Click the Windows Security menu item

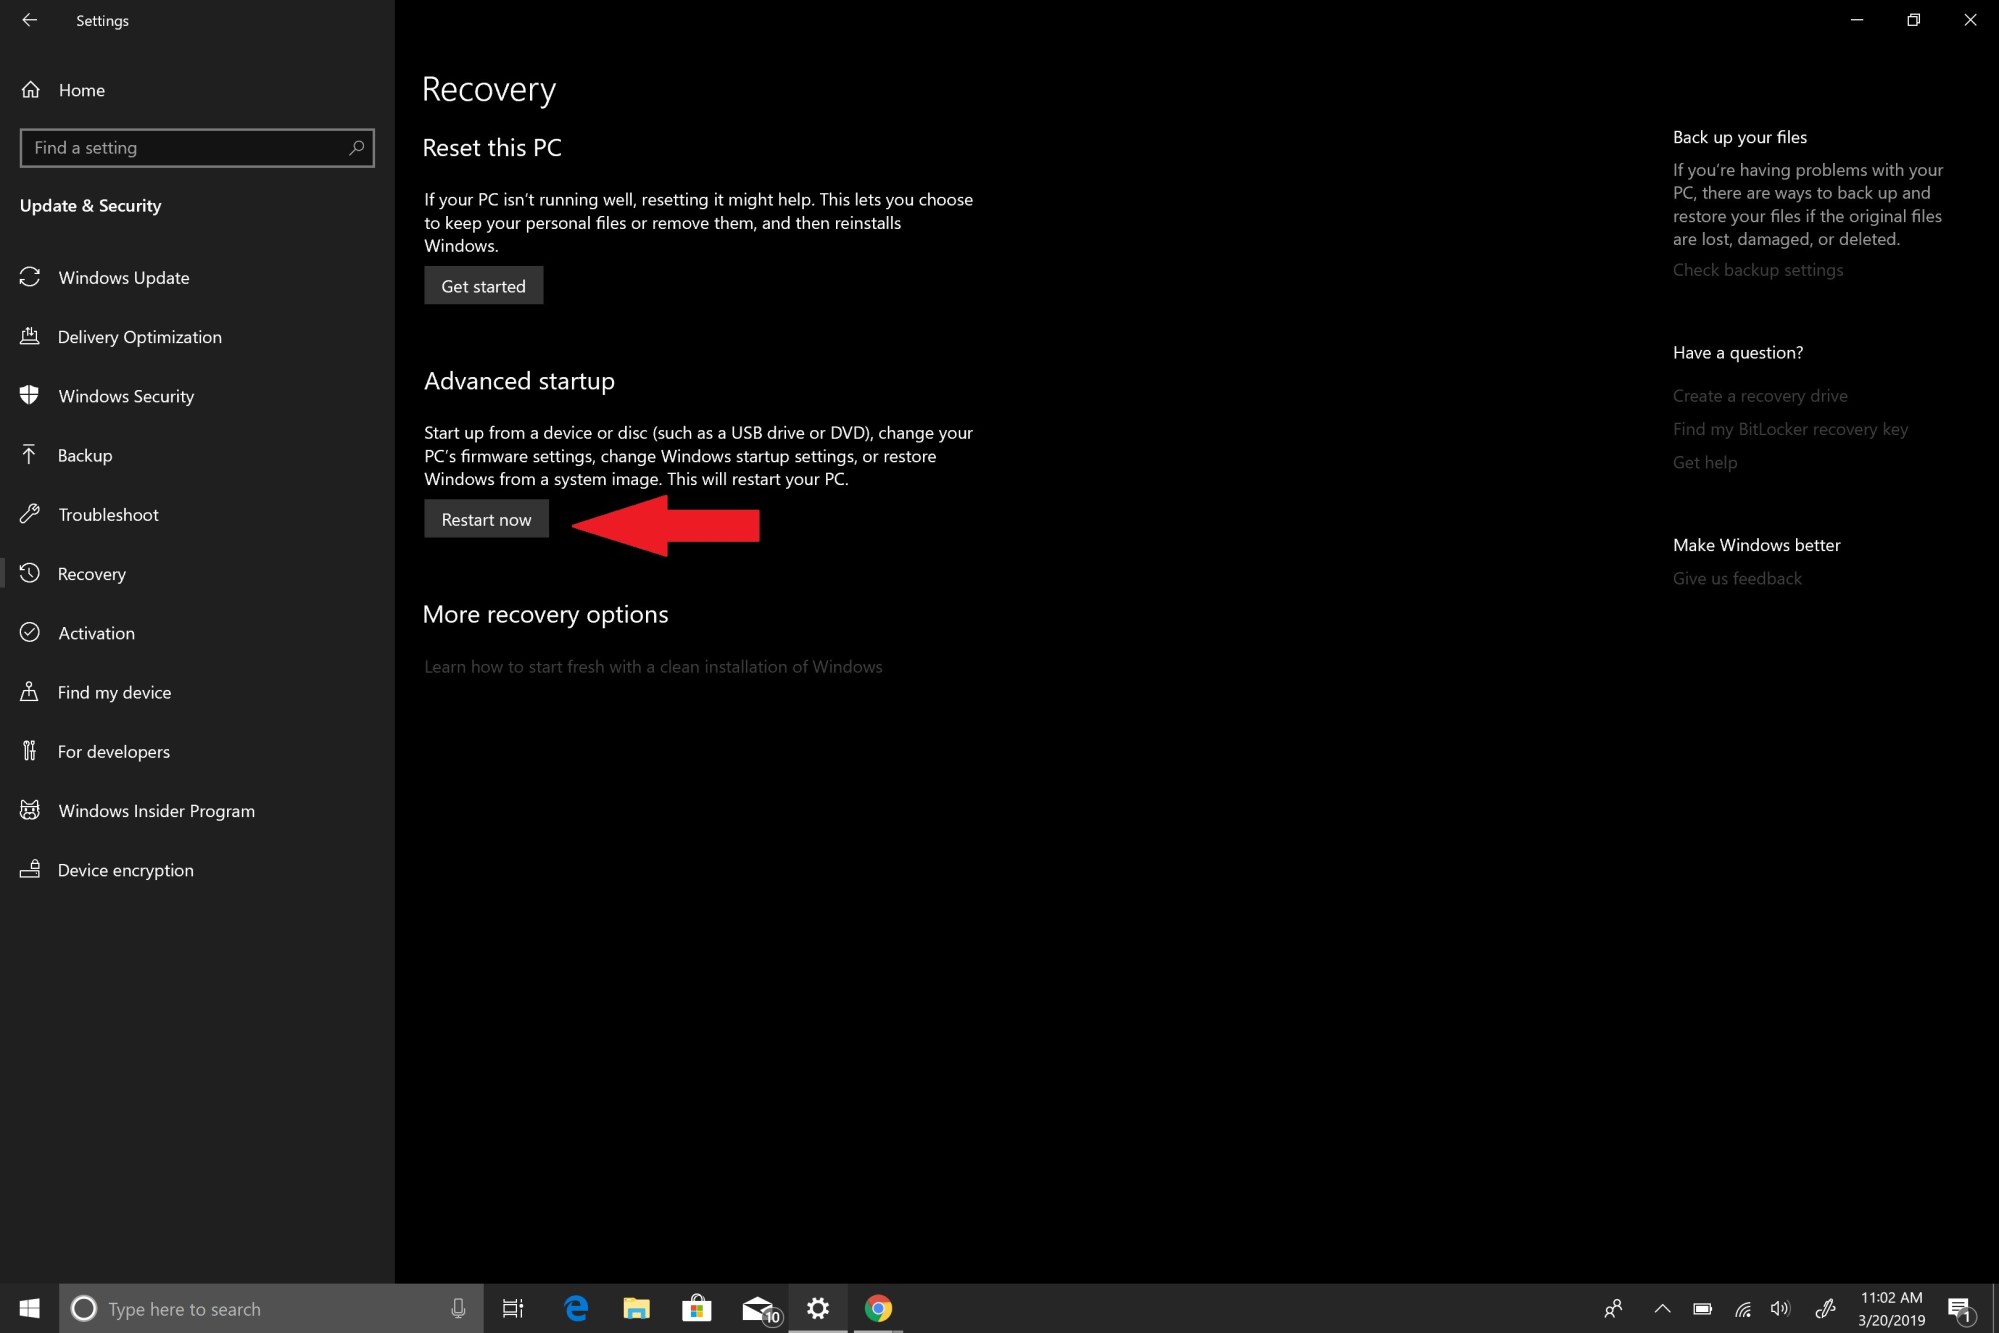point(125,394)
